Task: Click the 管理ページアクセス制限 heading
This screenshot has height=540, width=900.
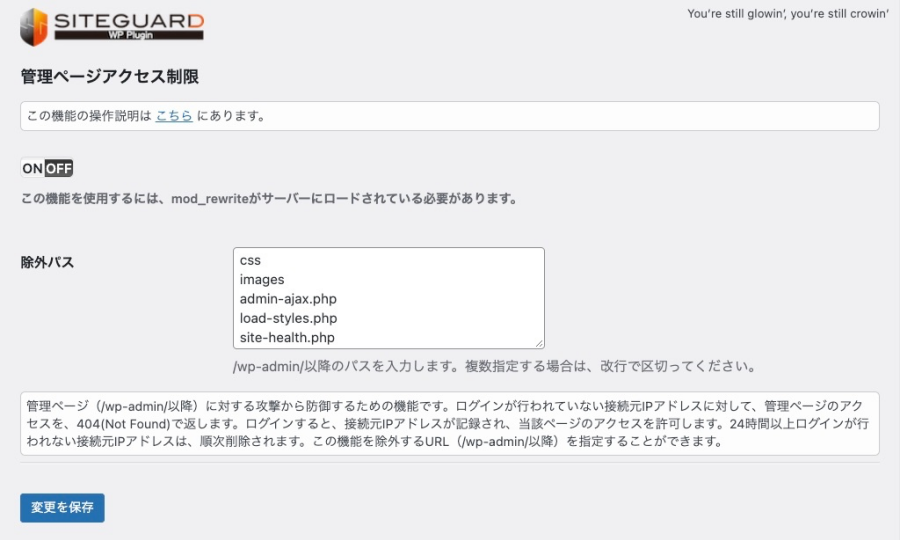Action: [x=110, y=76]
